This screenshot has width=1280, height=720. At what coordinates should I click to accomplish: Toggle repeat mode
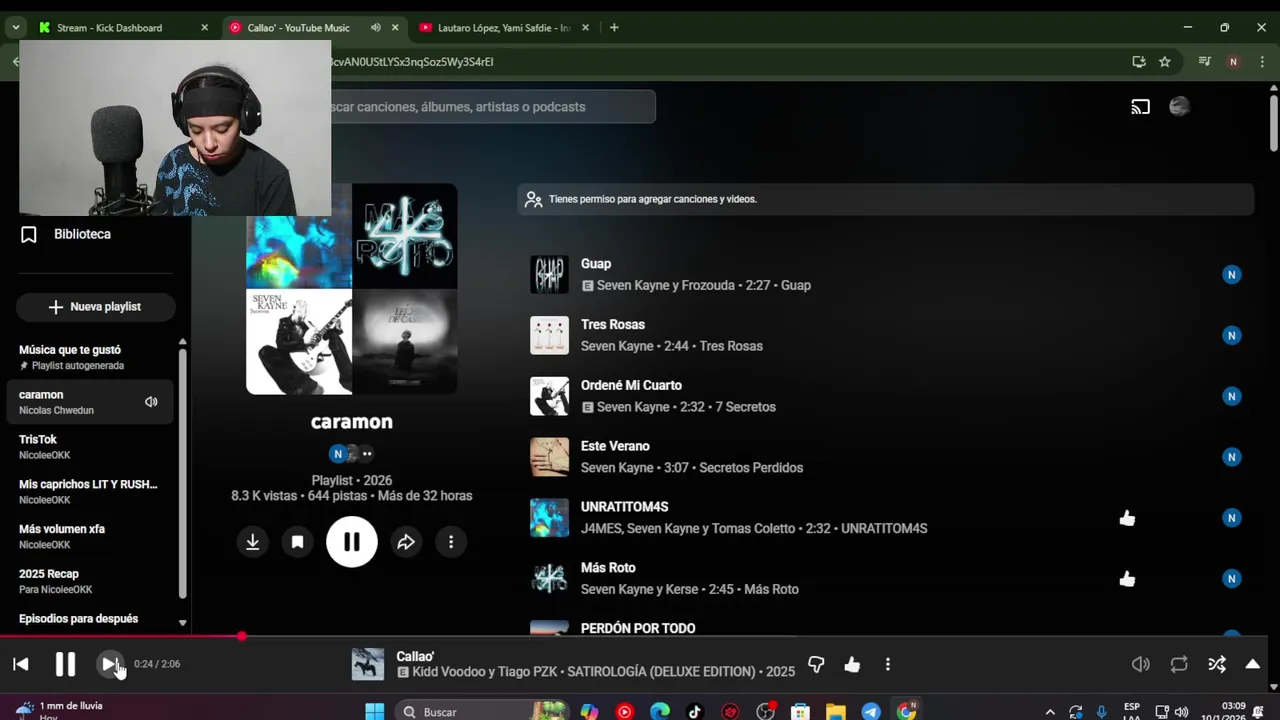point(1179,664)
